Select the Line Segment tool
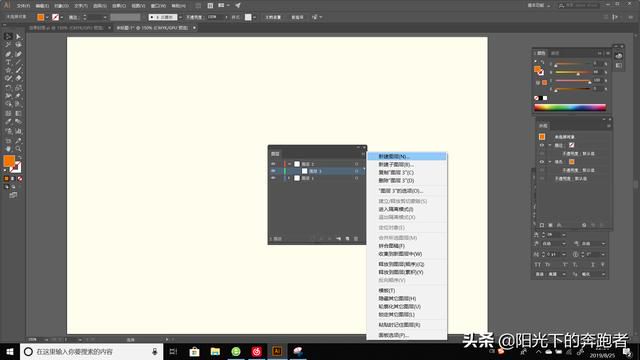Screen dimensions: 640x360 pos(18,62)
